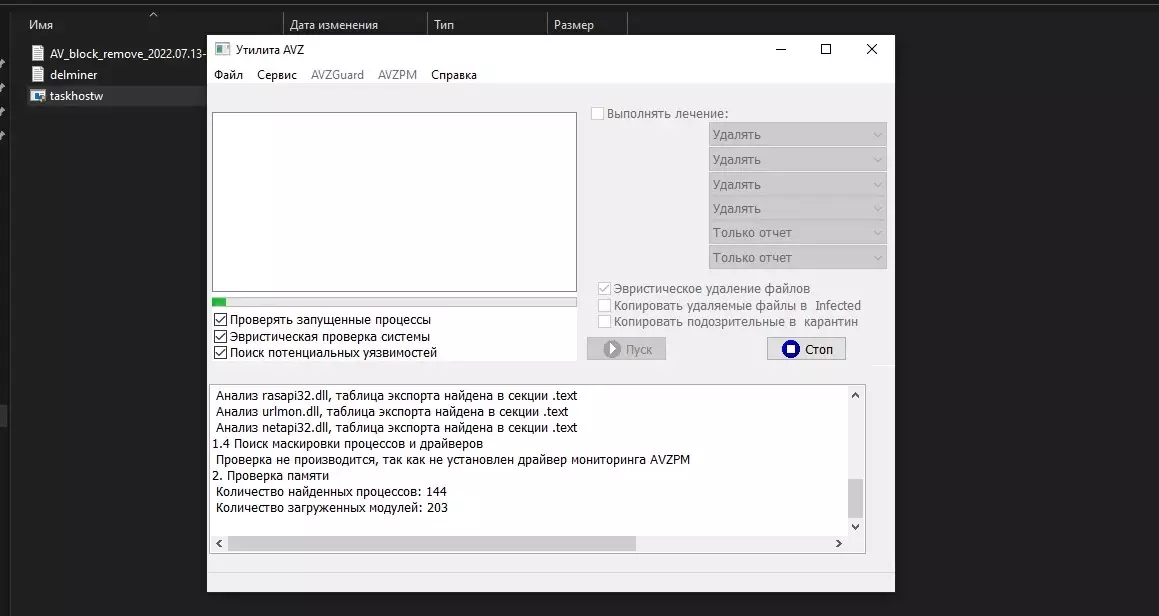Image resolution: width=1159 pixels, height=616 pixels.
Task: Click log line 'Количество найденных процессов: 144'
Action: (331, 492)
